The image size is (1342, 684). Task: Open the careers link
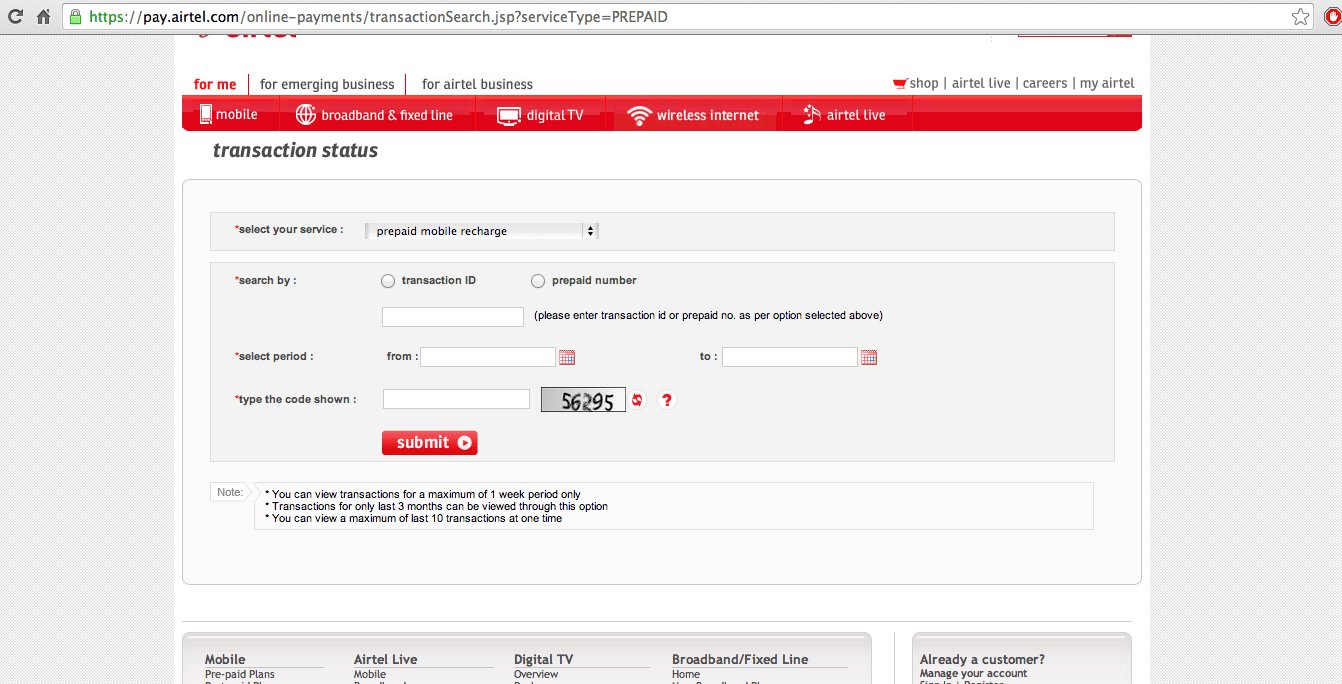point(1045,83)
